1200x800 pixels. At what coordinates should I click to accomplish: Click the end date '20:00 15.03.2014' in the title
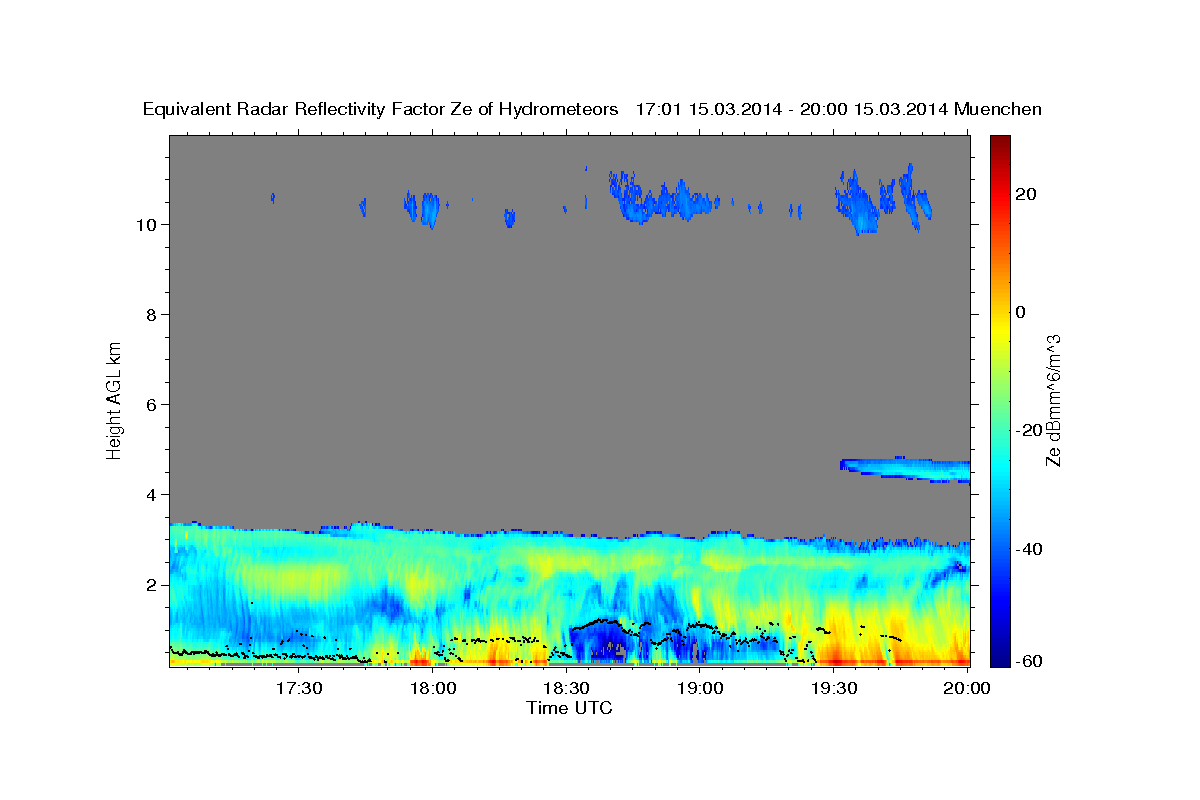click(x=872, y=109)
